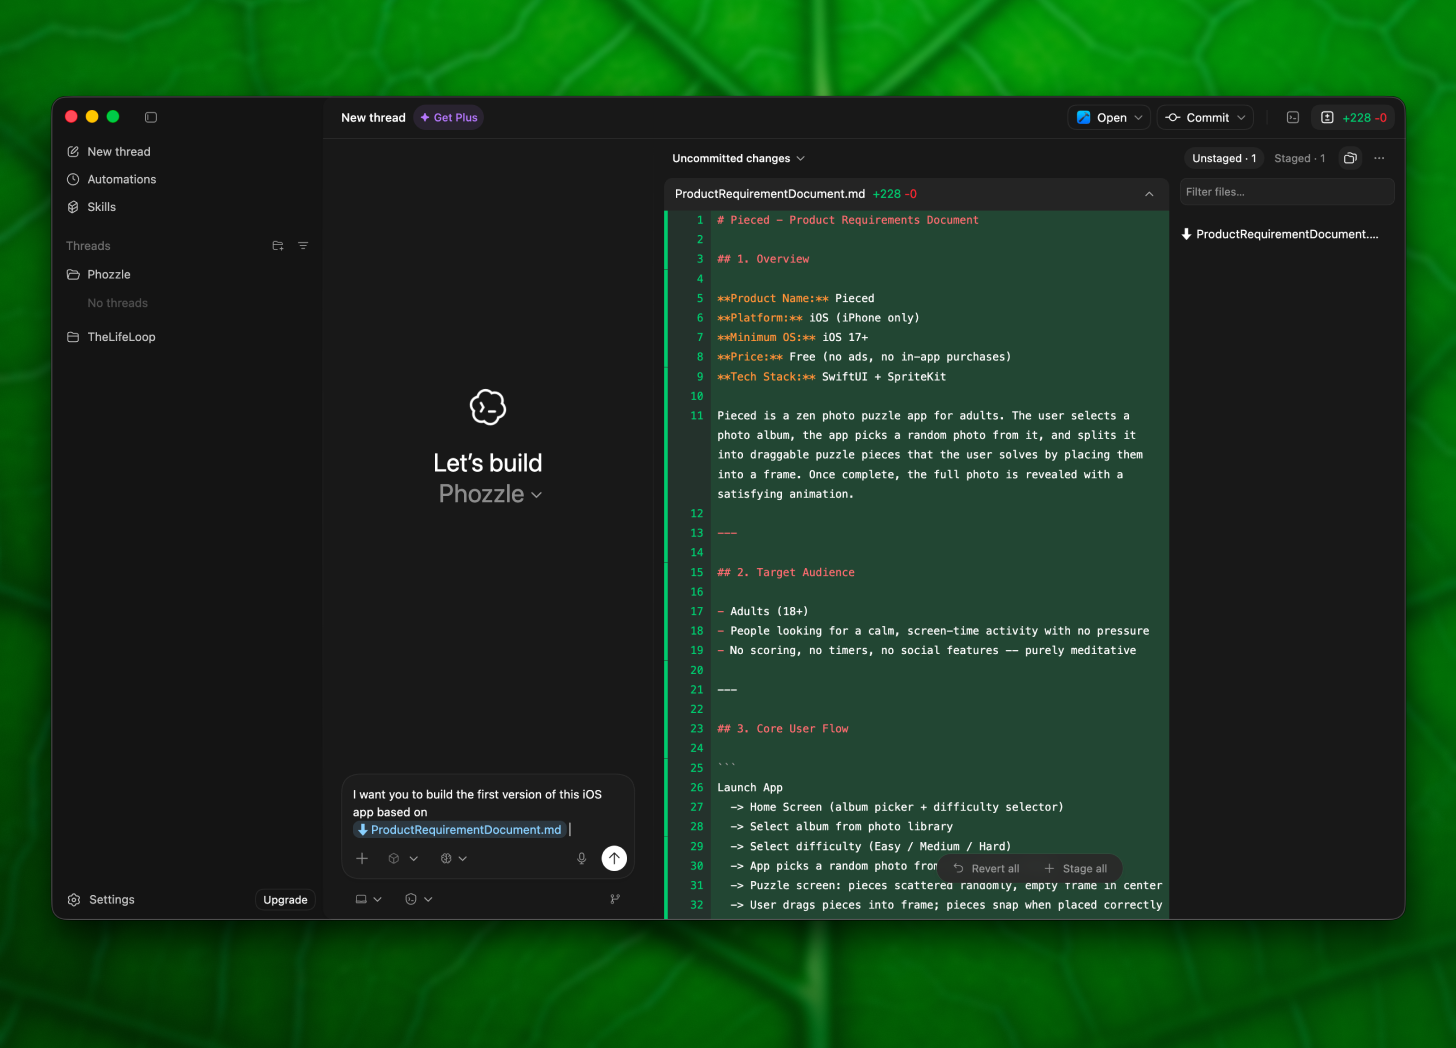Click the plus attach icon in composer
This screenshot has width=1456, height=1048.
pyautogui.click(x=362, y=859)
